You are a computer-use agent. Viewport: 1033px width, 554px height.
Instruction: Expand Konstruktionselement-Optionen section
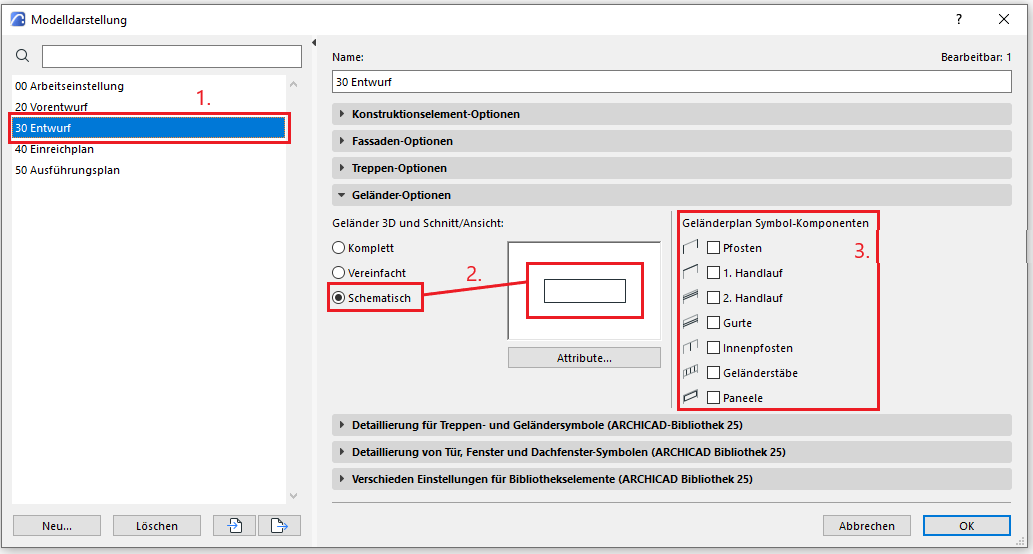[x=435, y=114]
